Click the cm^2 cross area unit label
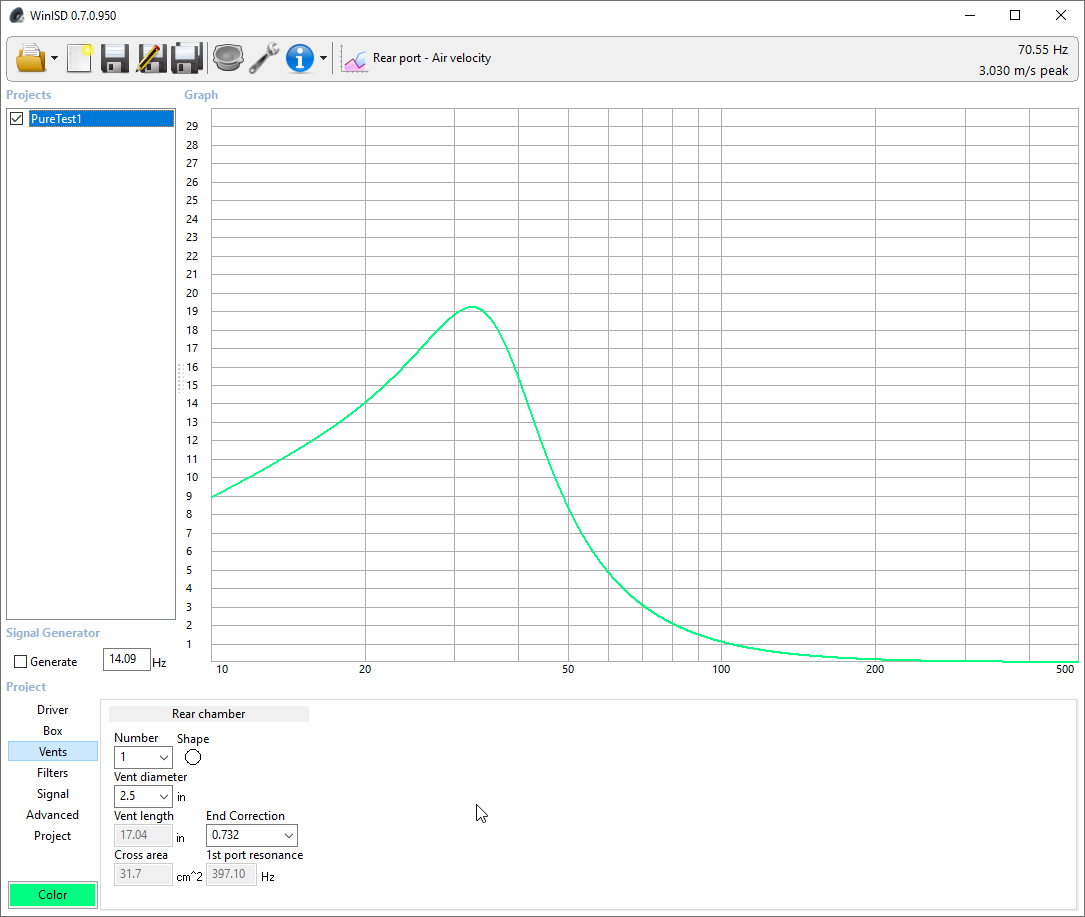 pyautogui.click(x=190, y=877)
